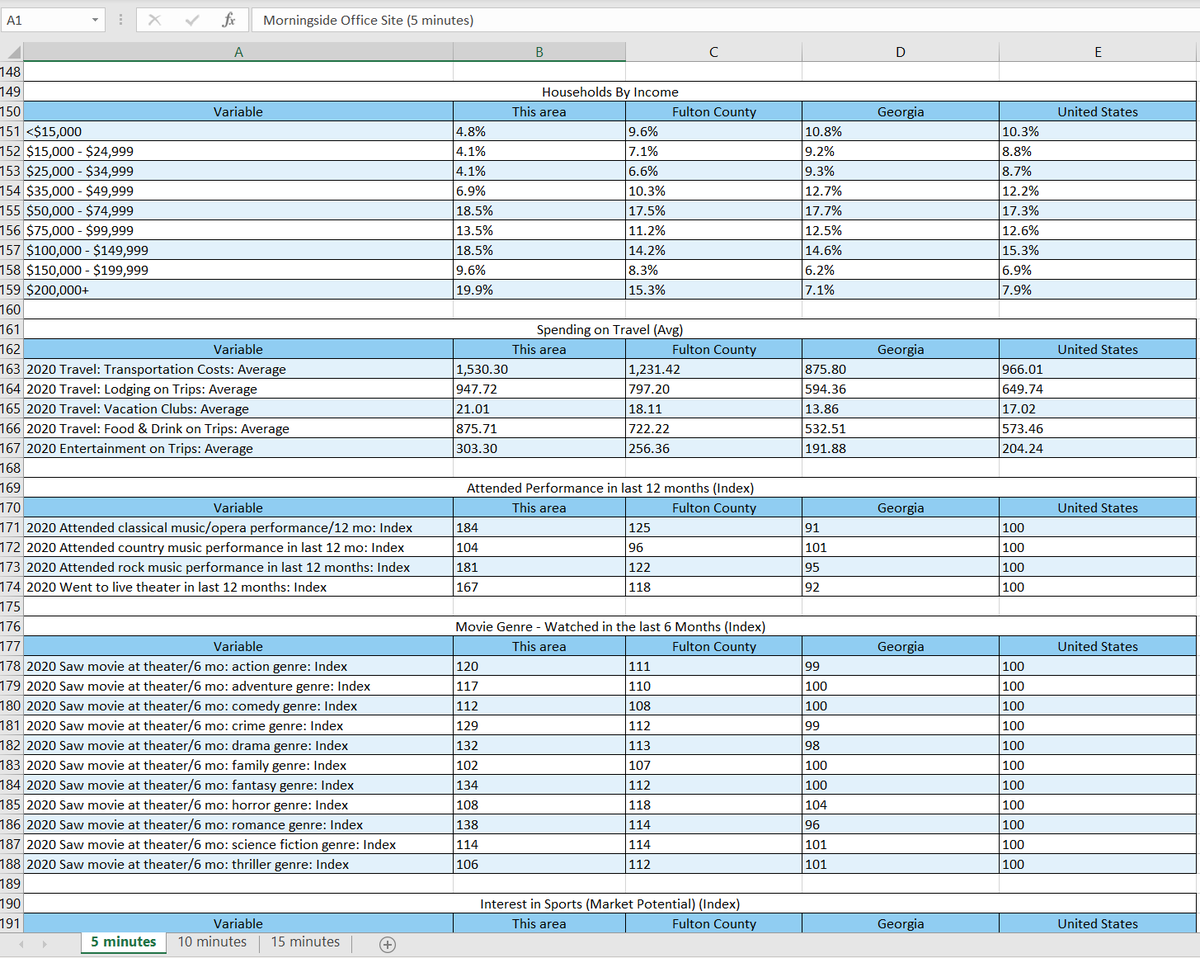
Task: Click the country music performance cell
Action: click(x=238, y=547)
